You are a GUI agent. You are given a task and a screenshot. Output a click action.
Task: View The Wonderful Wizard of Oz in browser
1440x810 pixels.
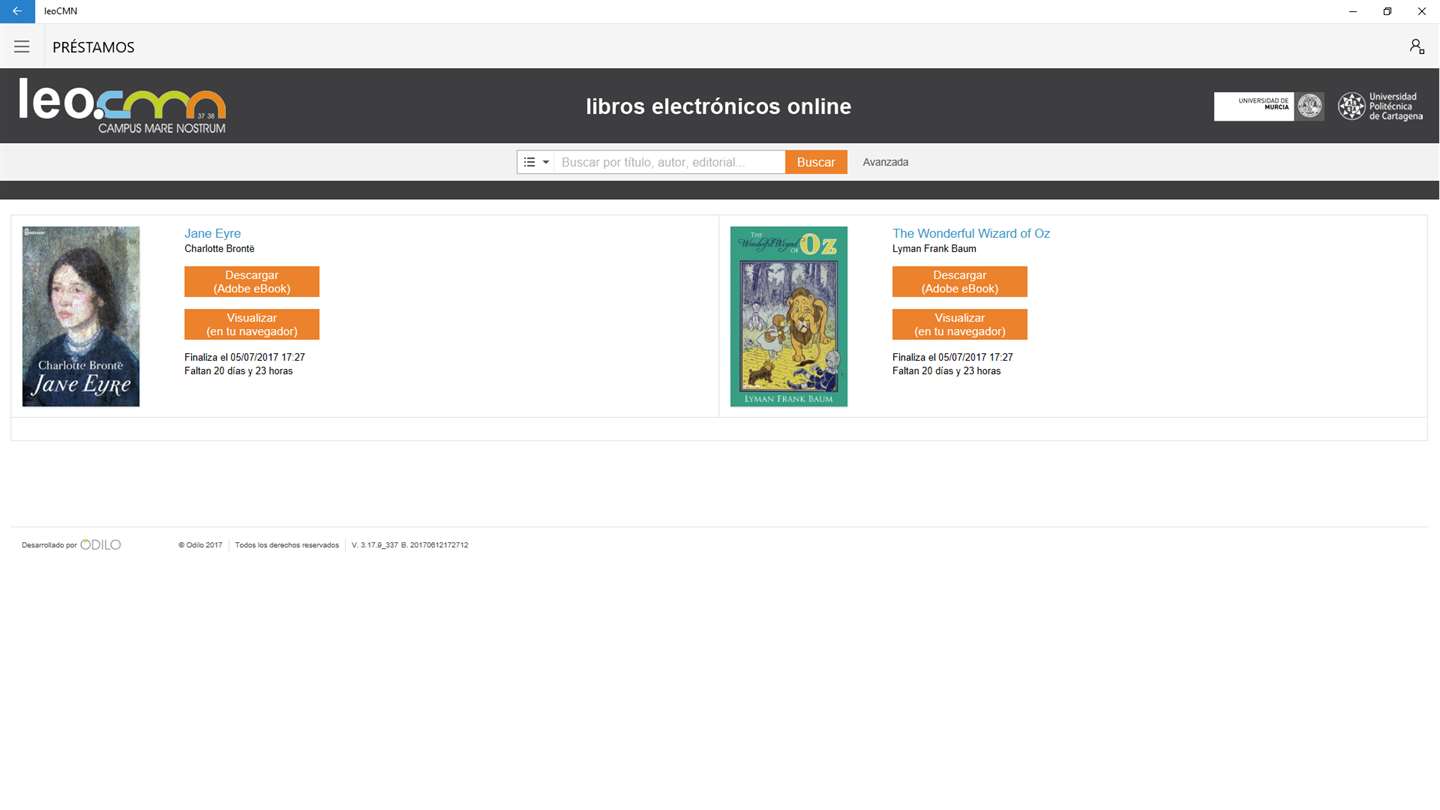[x=960, y=325]
